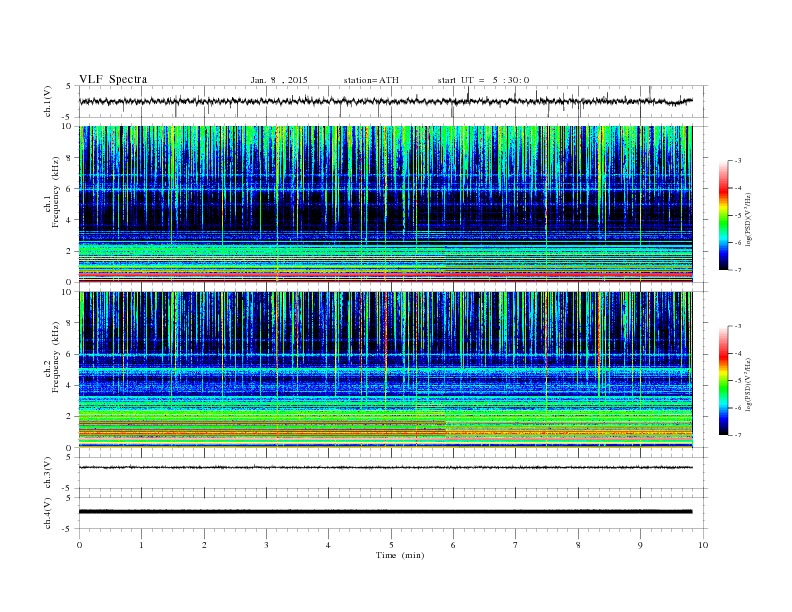The height and width of the screenshot is (612, 792).
Task: Click the ch.1 spectrogram PSD color bar
Action: coord(723,215)
